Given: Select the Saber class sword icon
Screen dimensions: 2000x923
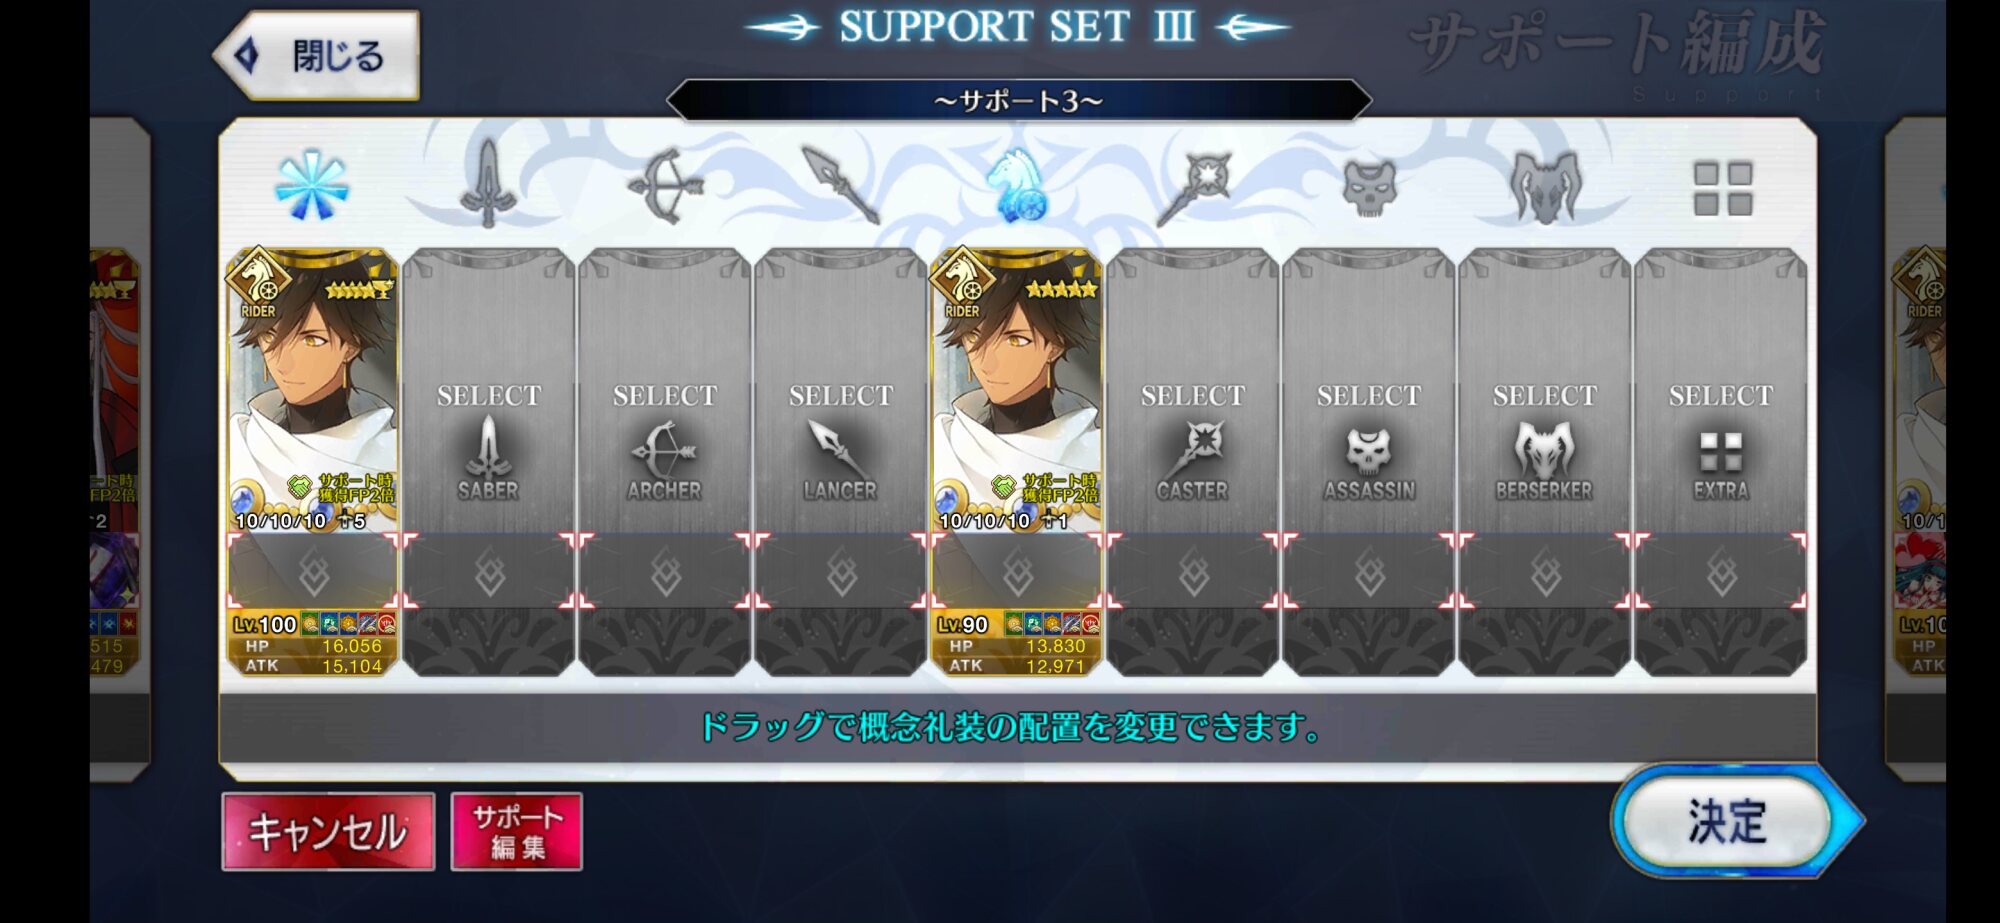Looking at the screenshot, I should coord(488,184).
